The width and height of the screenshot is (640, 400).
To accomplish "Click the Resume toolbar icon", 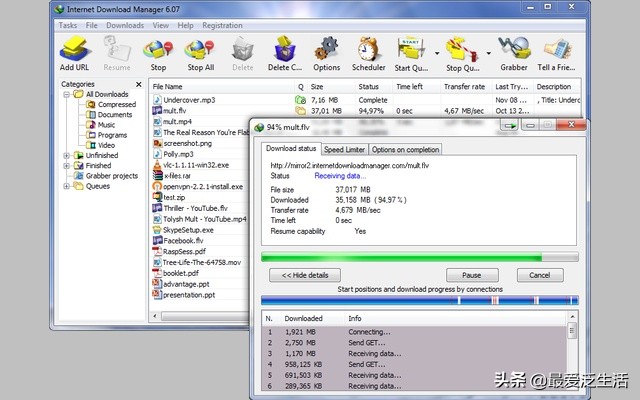I will [117, 48].
